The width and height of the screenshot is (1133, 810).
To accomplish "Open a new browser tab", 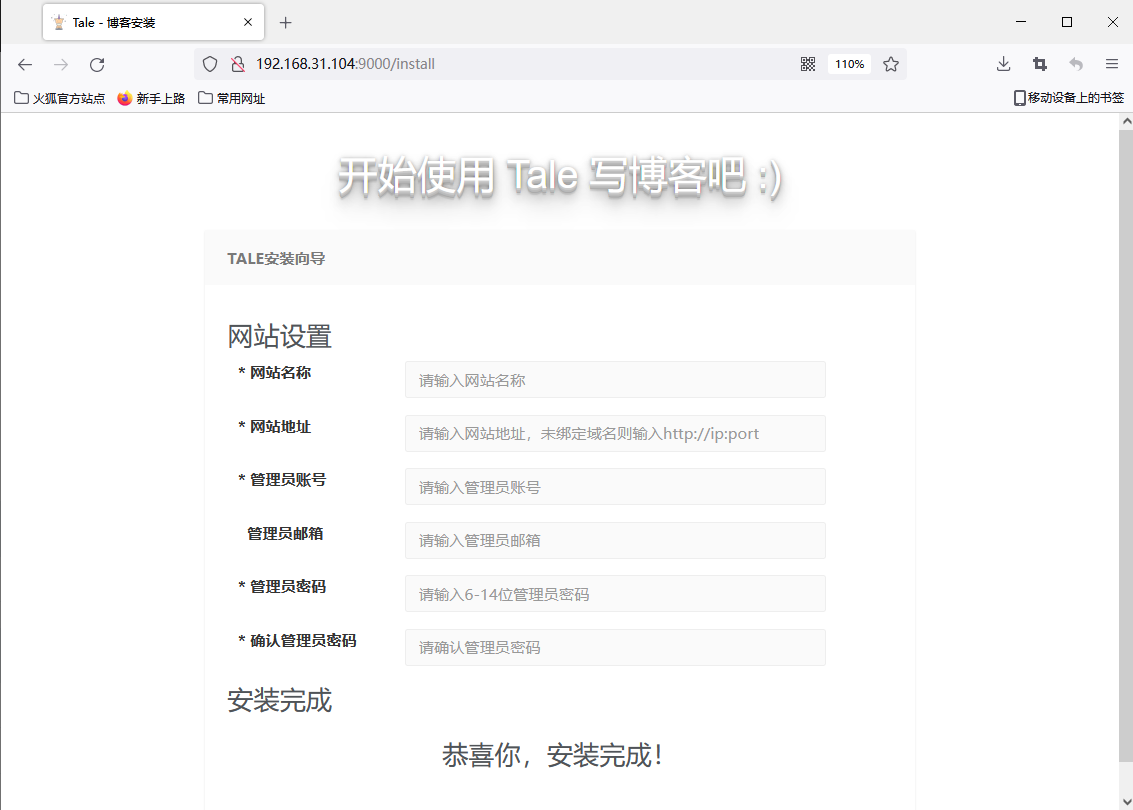I will (286, 22).
